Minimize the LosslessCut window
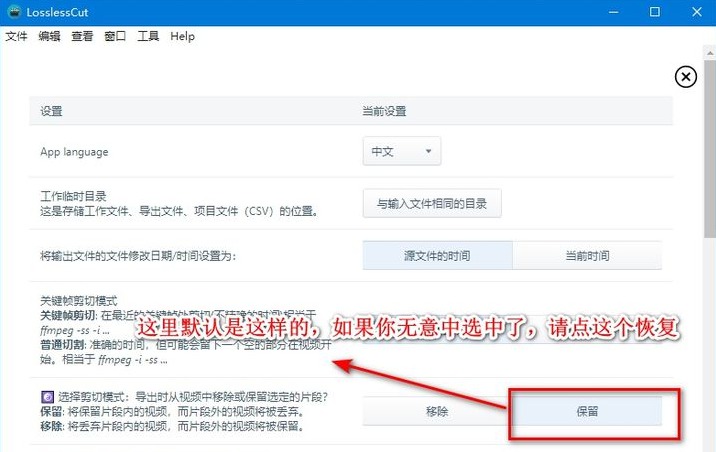716x452 pixels. (x=614, y=12)
